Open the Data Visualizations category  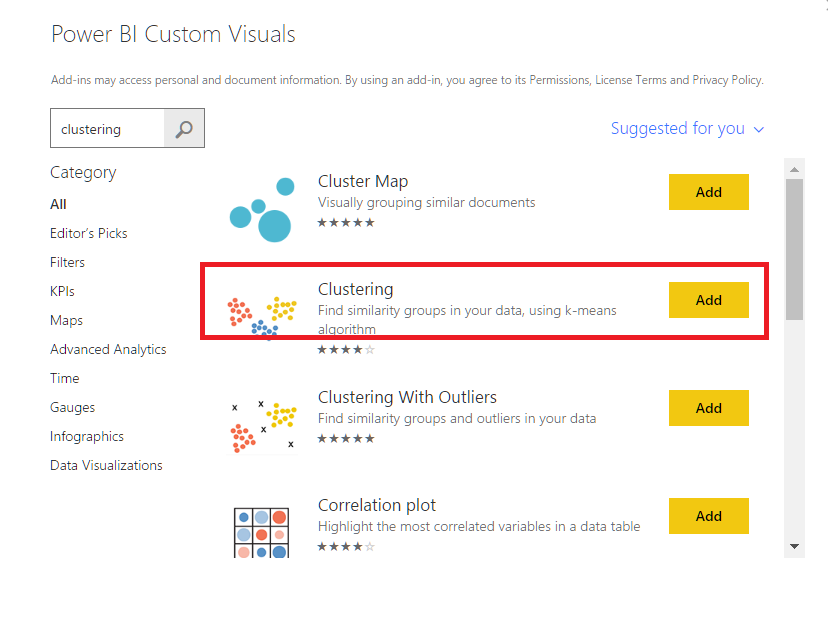point(106,465)
